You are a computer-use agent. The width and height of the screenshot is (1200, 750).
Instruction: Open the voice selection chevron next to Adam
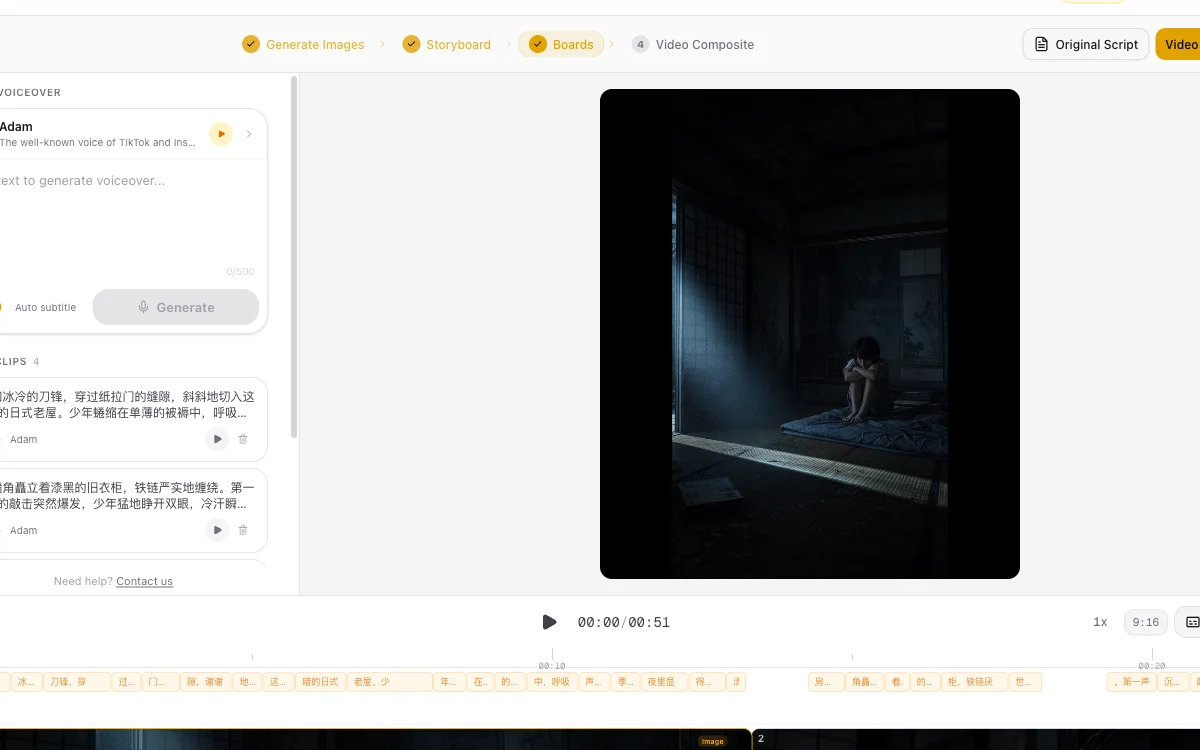pyautogui.click(x=249, y=134)
